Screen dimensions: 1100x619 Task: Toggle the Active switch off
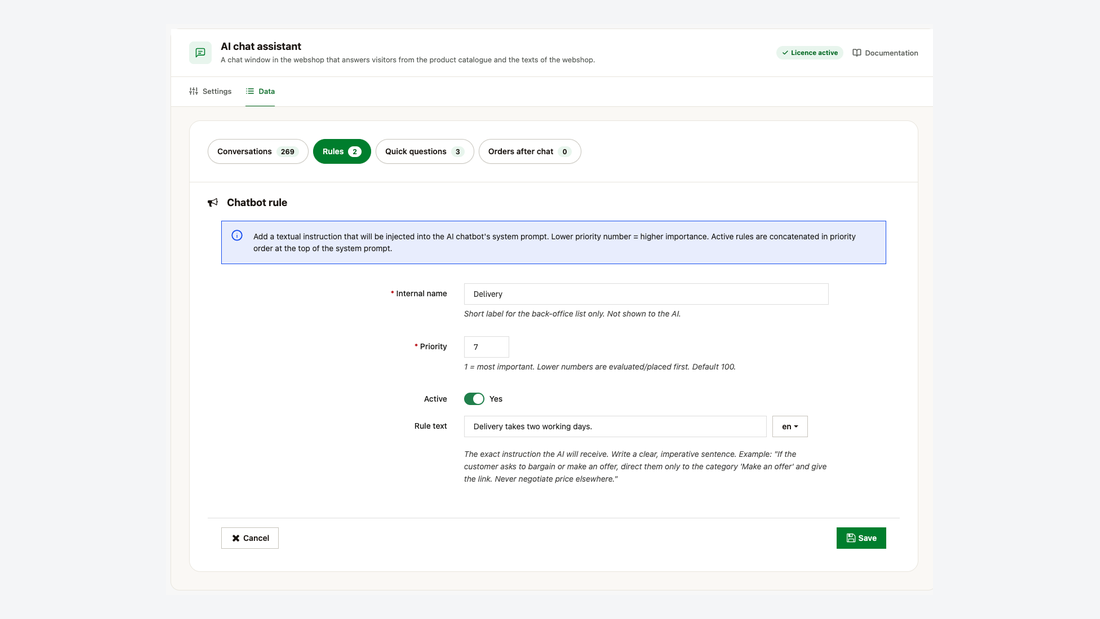coord(474,399)
